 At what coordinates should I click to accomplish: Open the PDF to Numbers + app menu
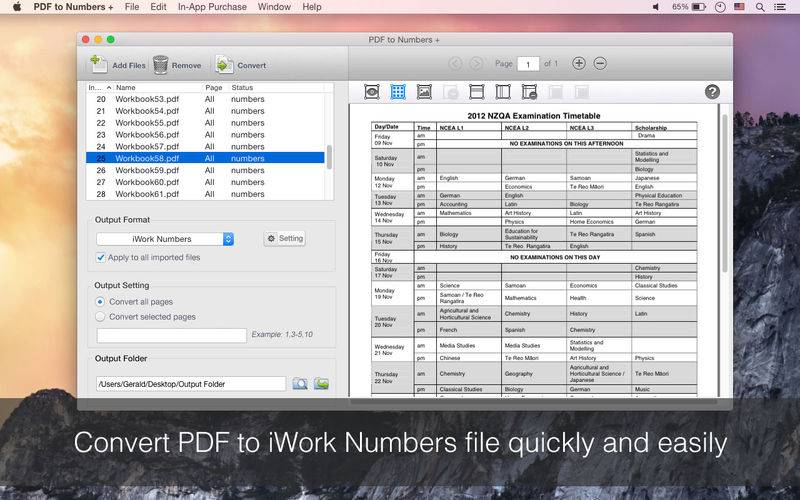tap(73, 7)
